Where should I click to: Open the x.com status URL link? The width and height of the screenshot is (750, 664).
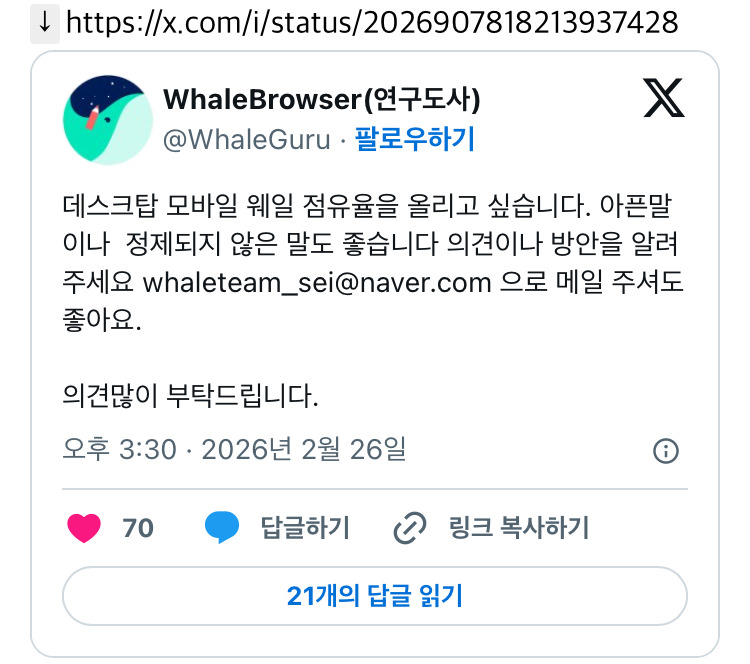tap(372, 22)
